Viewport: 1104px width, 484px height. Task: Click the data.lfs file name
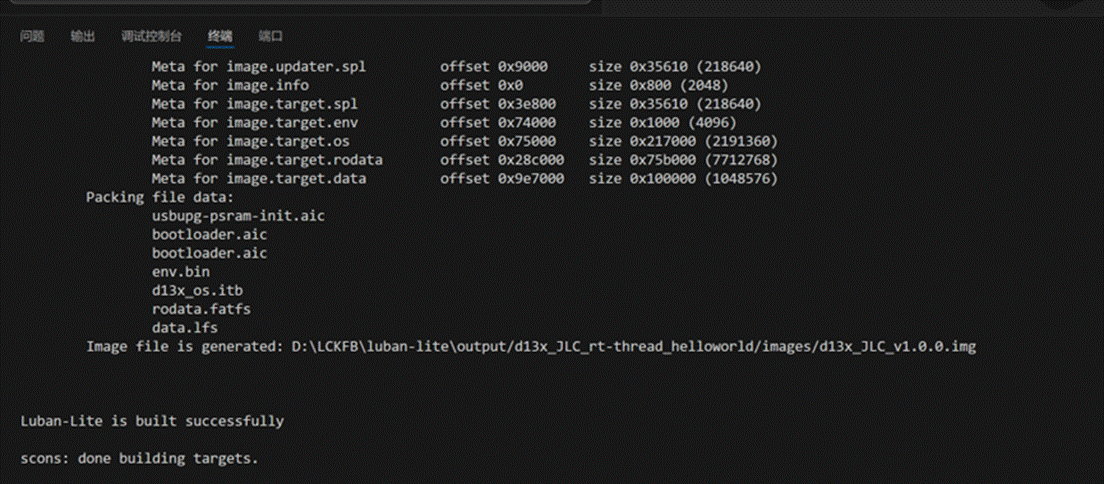185,327
